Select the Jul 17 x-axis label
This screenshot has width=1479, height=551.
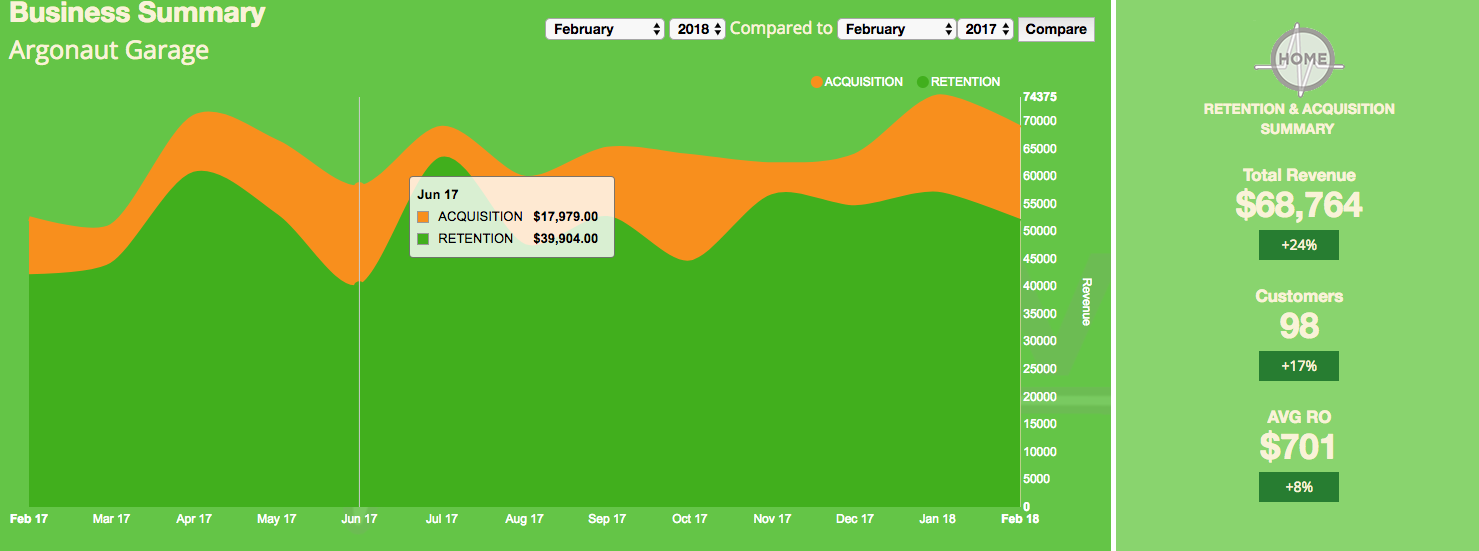pos(442,519)
